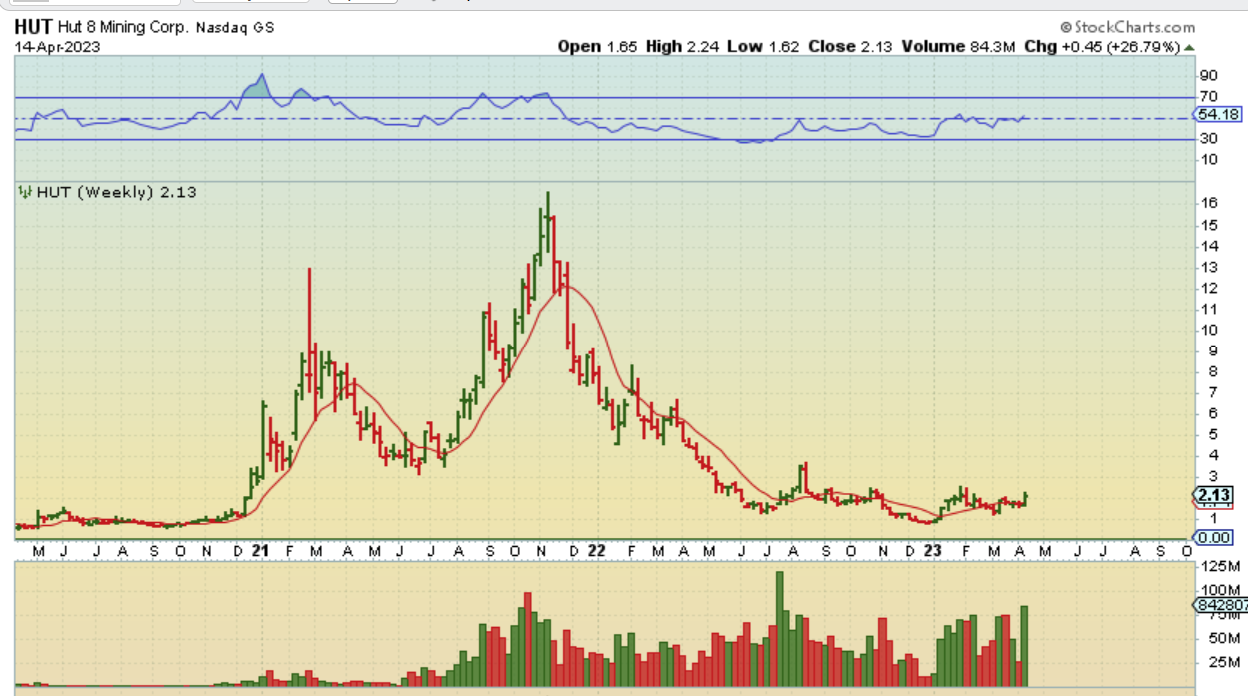The width and height of the screenshot is (1248, 696).
Task: Click the 14-Apr-2023 chart date
Action: pyautogui.click(x=57, y=46)
